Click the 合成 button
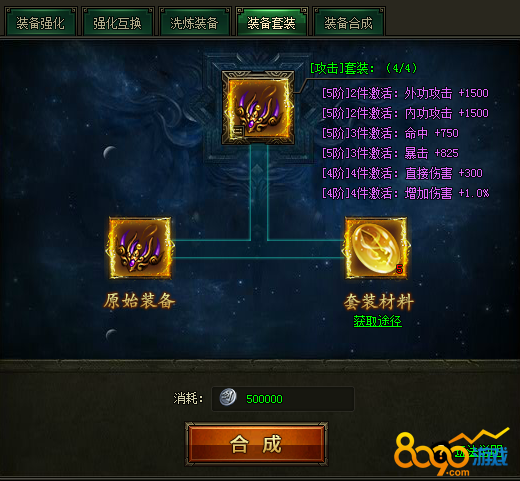 [x=256, y=444]
